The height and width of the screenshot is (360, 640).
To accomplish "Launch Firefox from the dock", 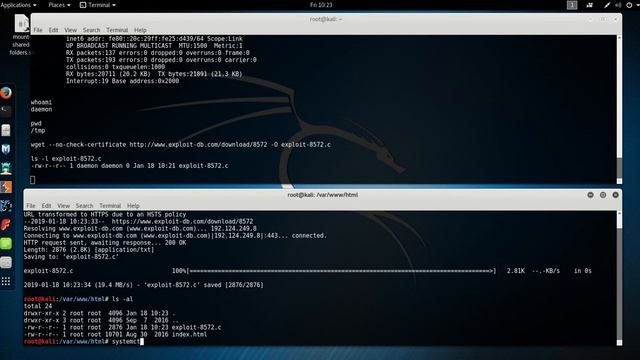I will [6, 93].
